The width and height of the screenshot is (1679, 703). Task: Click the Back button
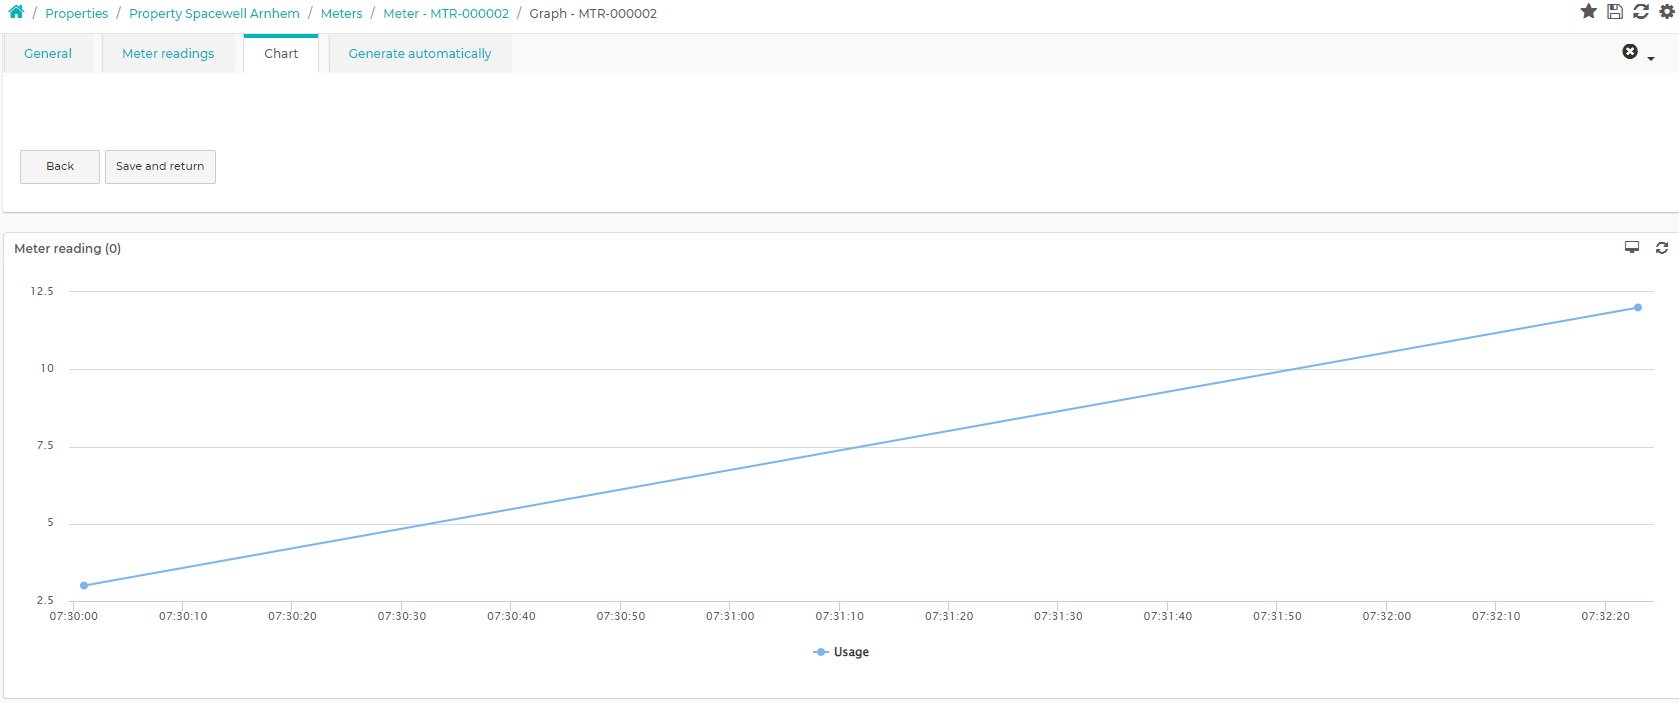(x=60, y=167)
